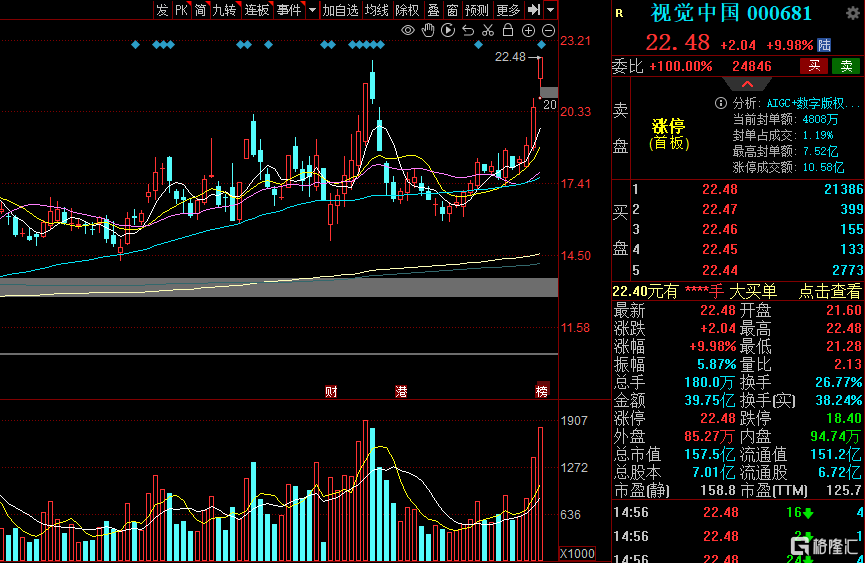The width and height of the screenshot is (865, 563).
Task: Click the 总市值 157.5亿 value
Action: 709,454
